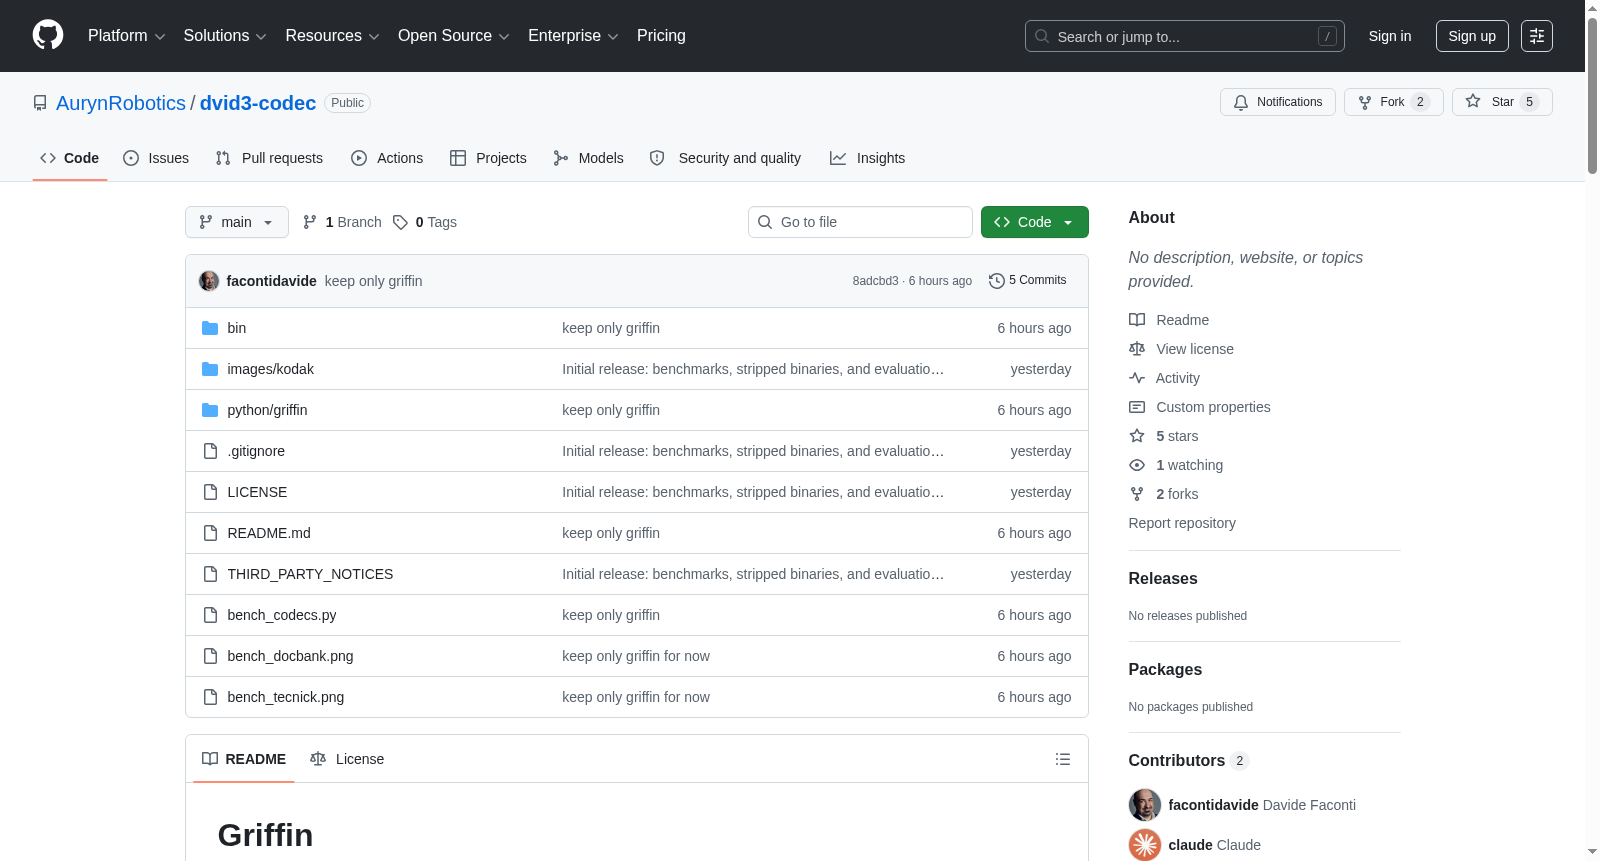Focus the Go to file input
The width and height of the screenshot is (1600, 861).
(x=860, y=222)
